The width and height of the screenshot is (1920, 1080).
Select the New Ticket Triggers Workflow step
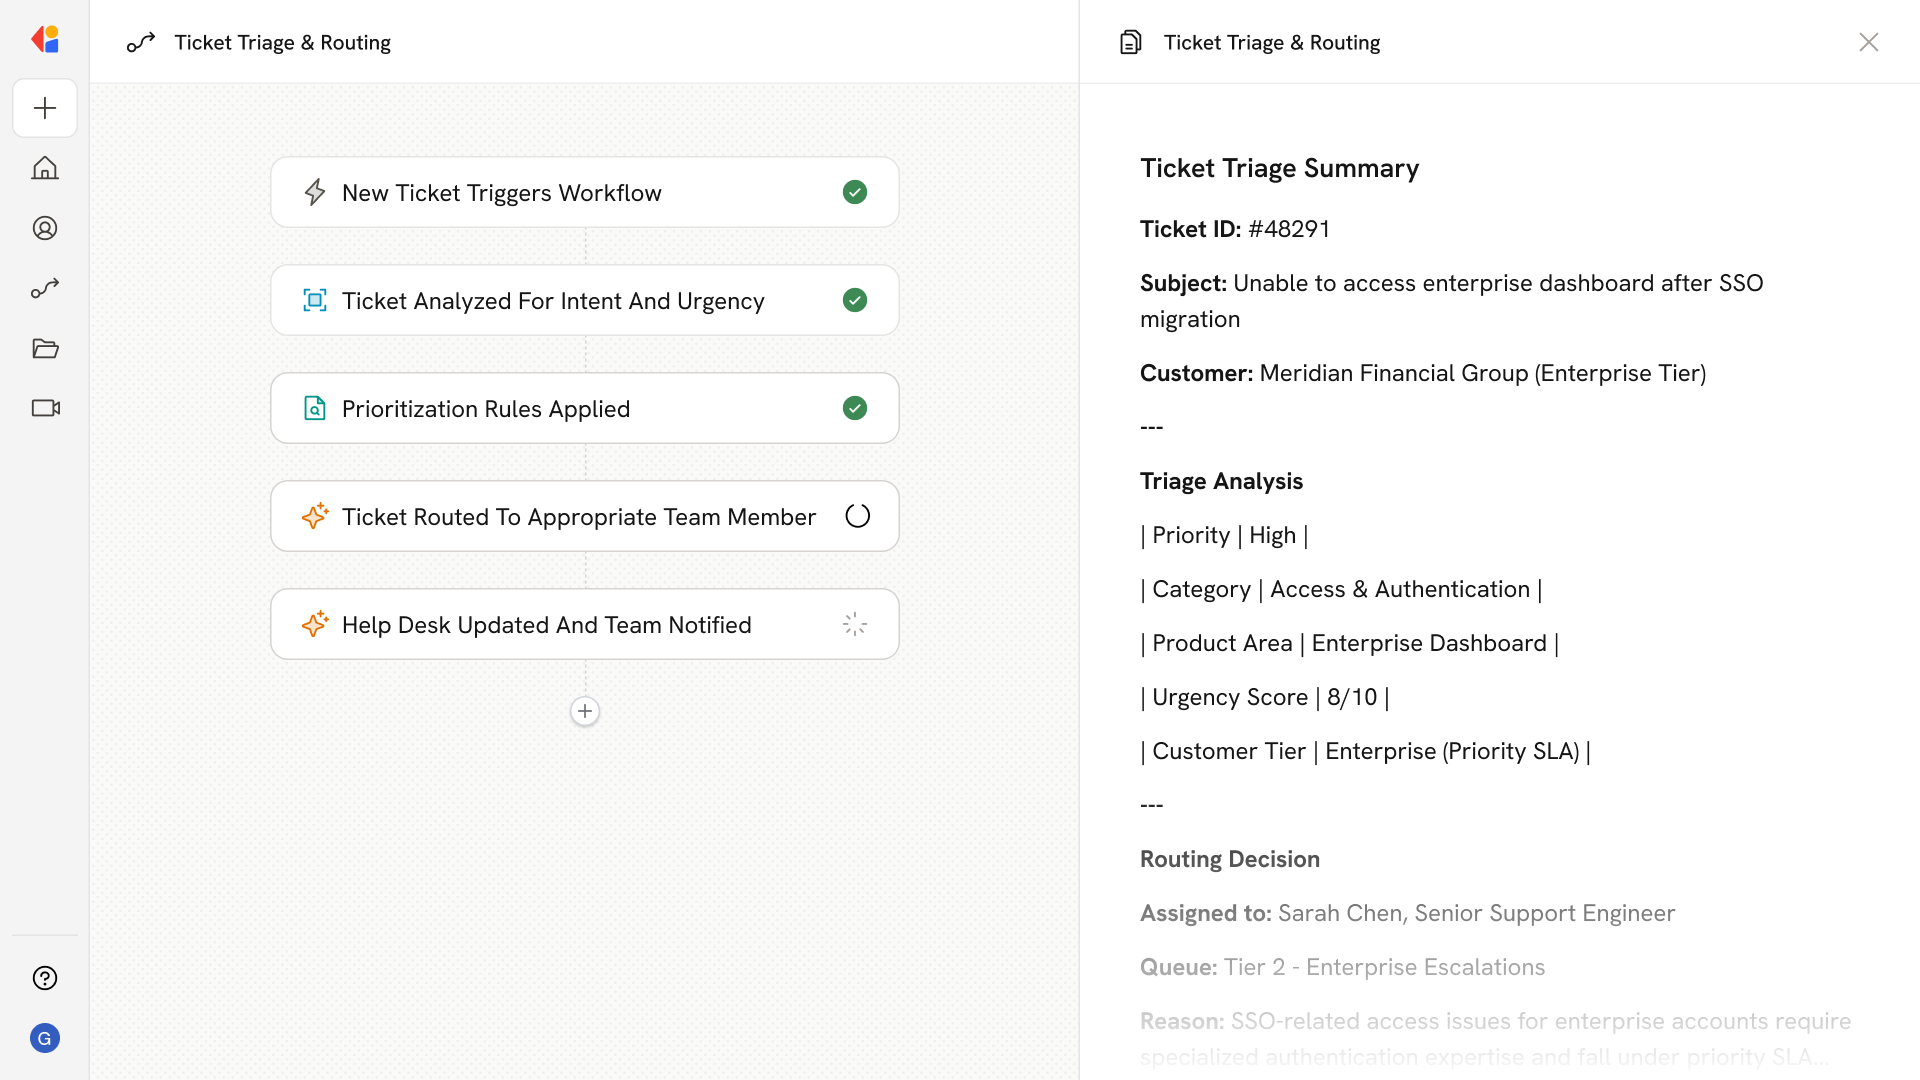click(x=584, y=192)
